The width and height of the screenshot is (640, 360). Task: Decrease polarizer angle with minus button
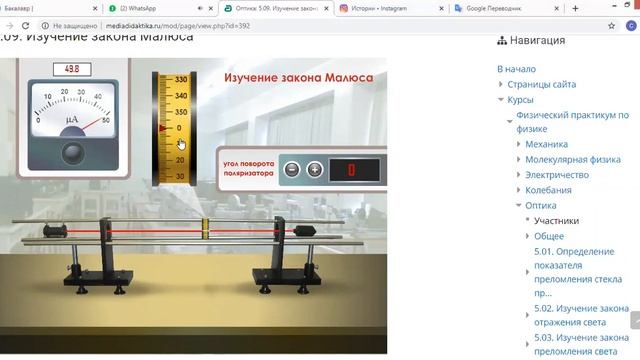pos(291,169)
